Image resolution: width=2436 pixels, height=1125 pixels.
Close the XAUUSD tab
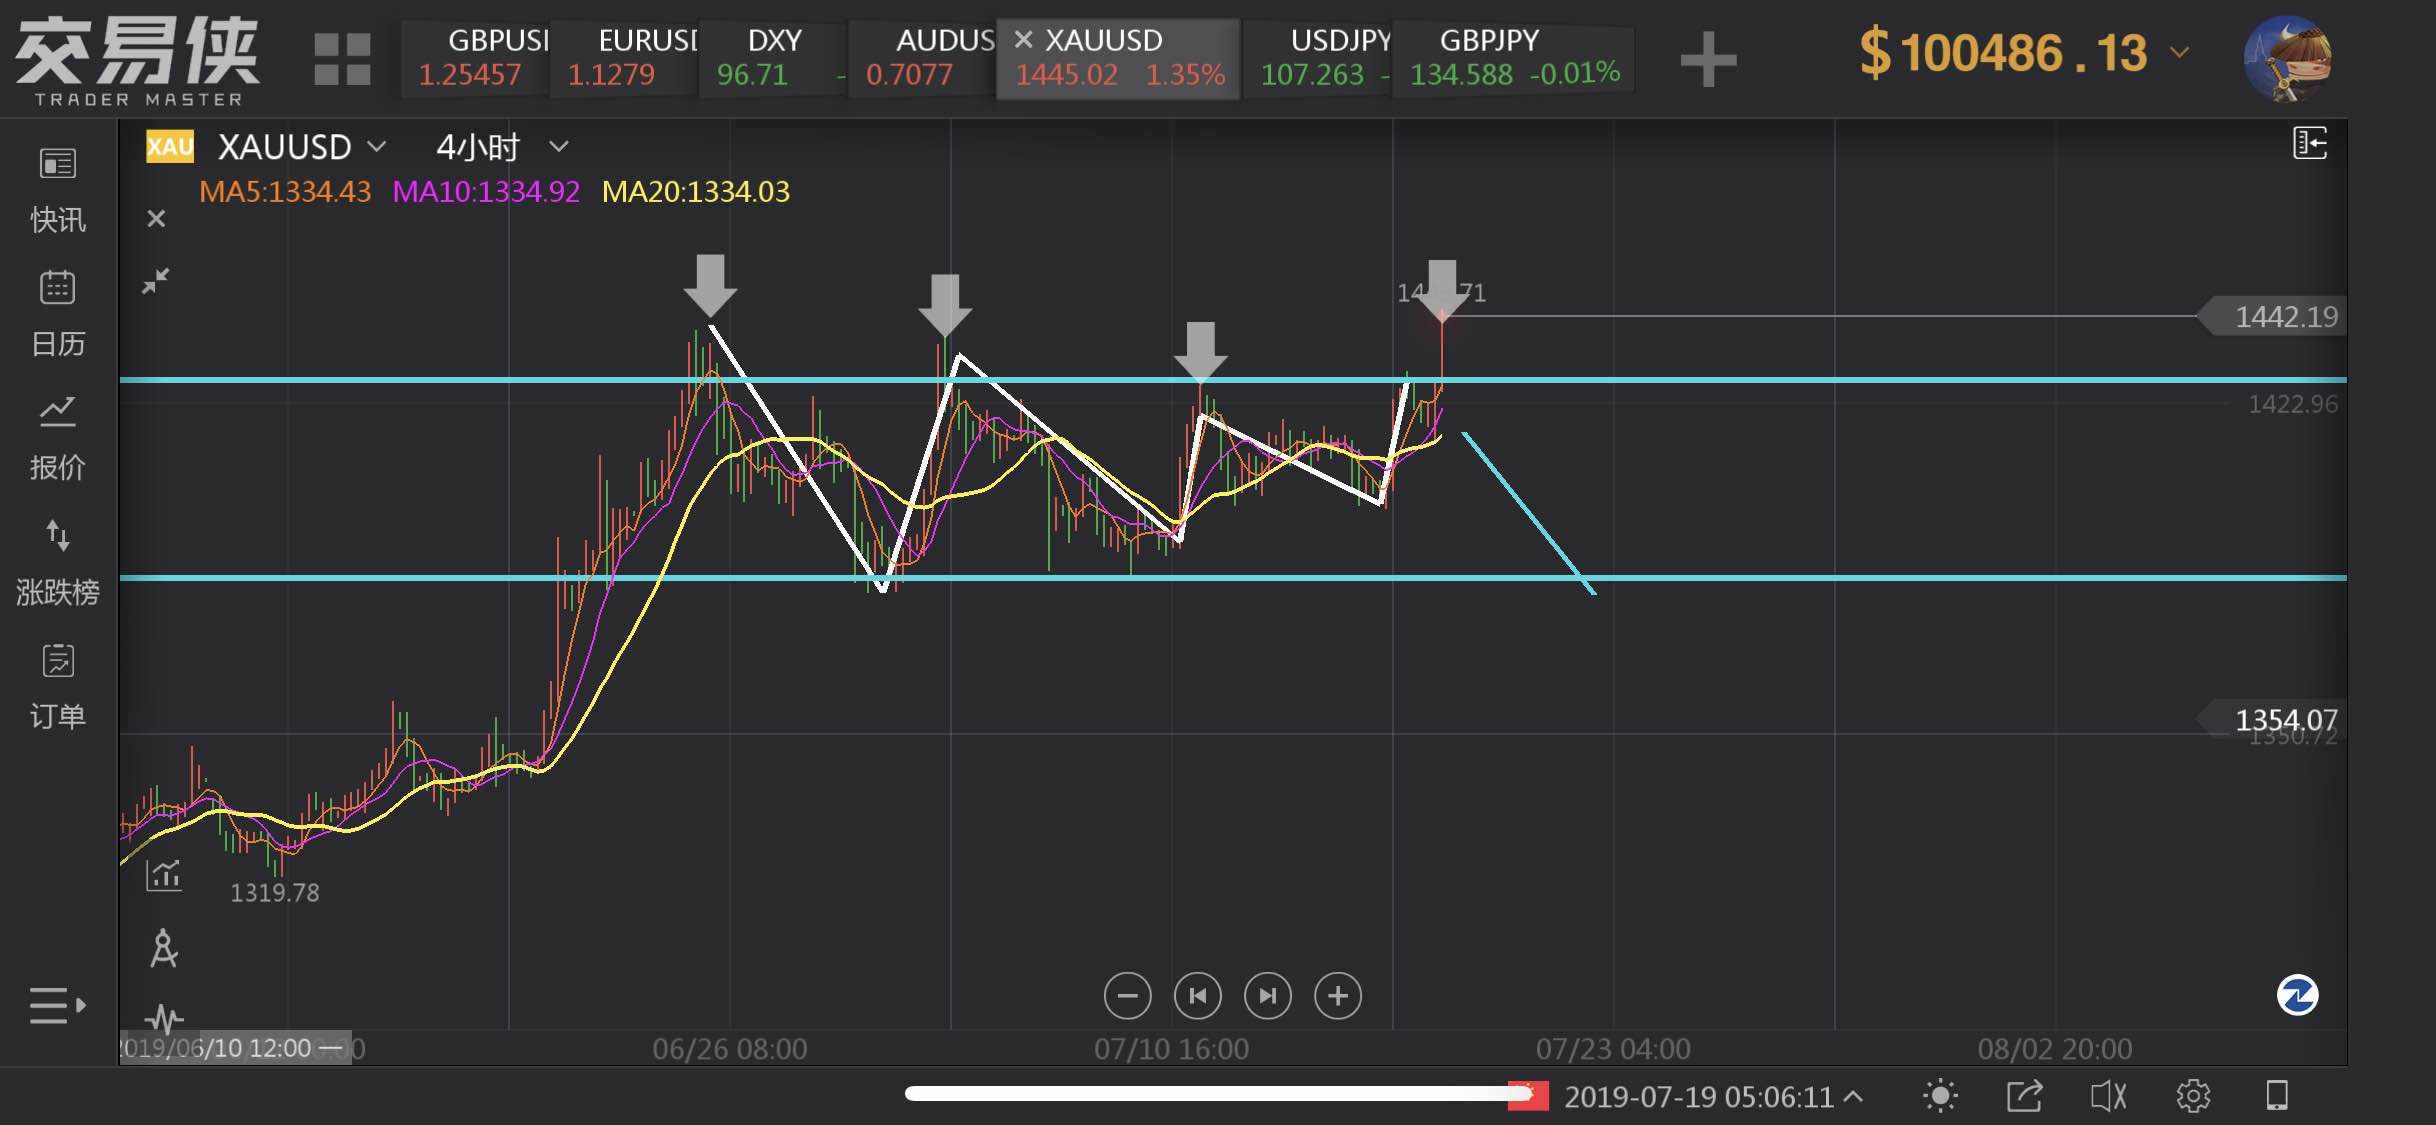(x=1023, y=40)
